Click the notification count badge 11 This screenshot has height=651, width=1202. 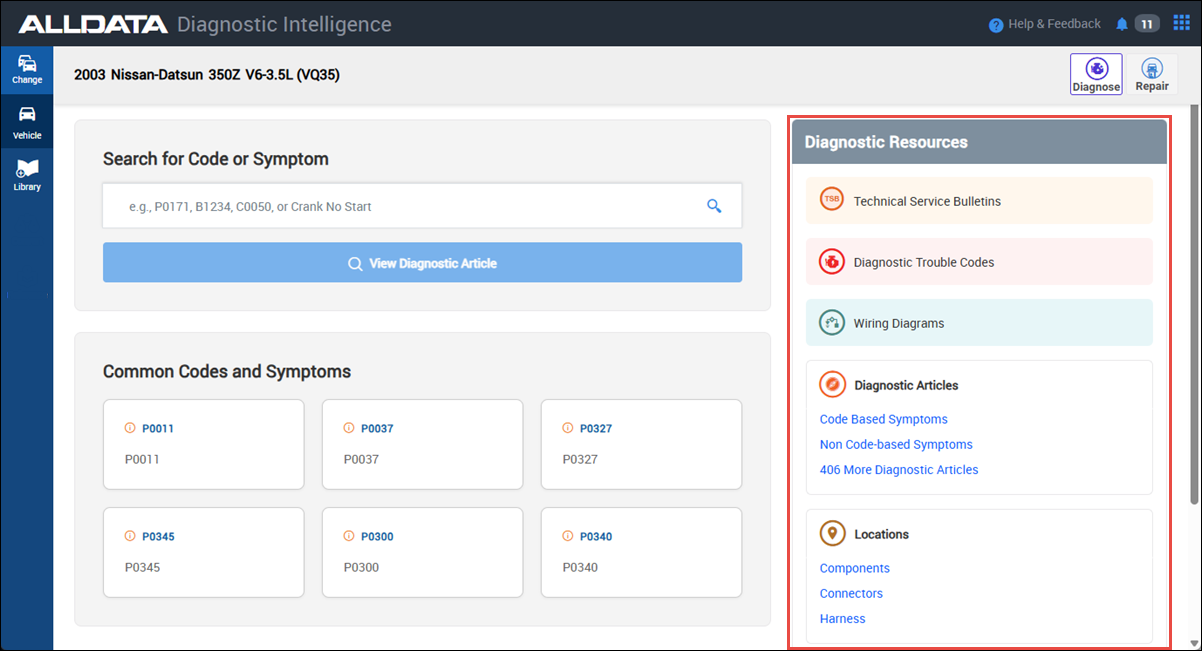[x=1147, y=24]
